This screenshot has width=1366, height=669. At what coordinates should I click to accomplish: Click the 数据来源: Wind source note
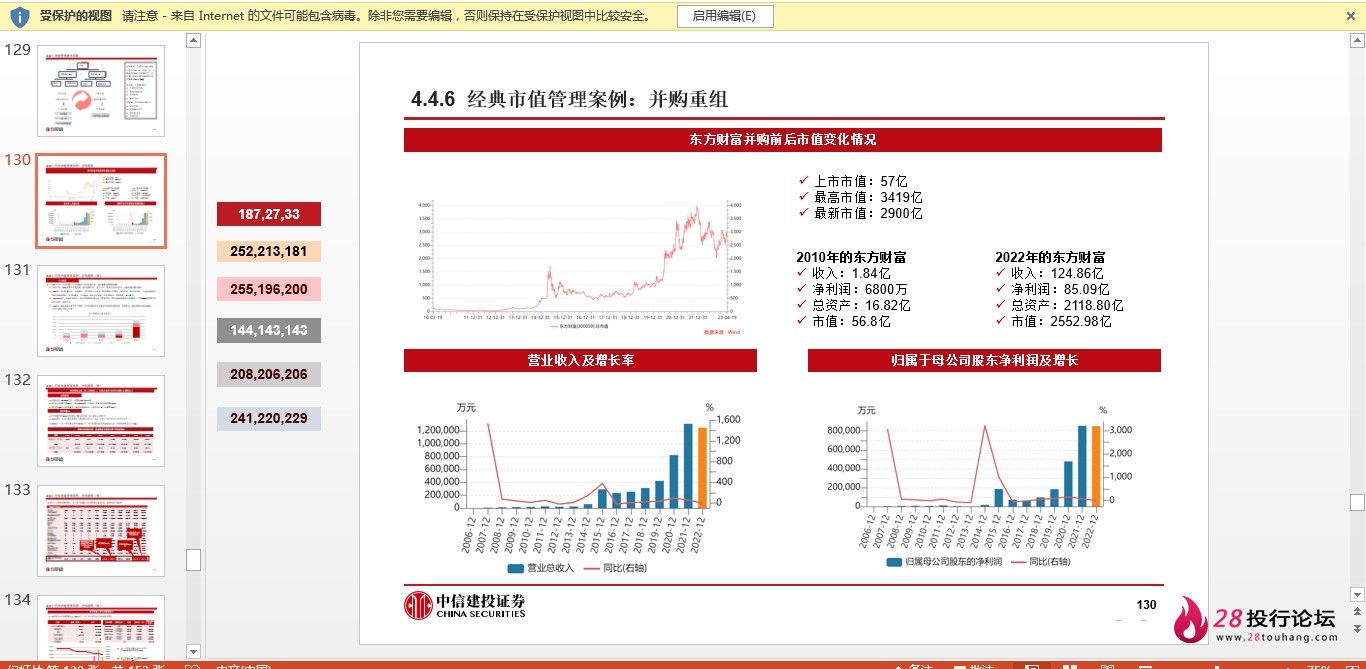click(721, 332)
